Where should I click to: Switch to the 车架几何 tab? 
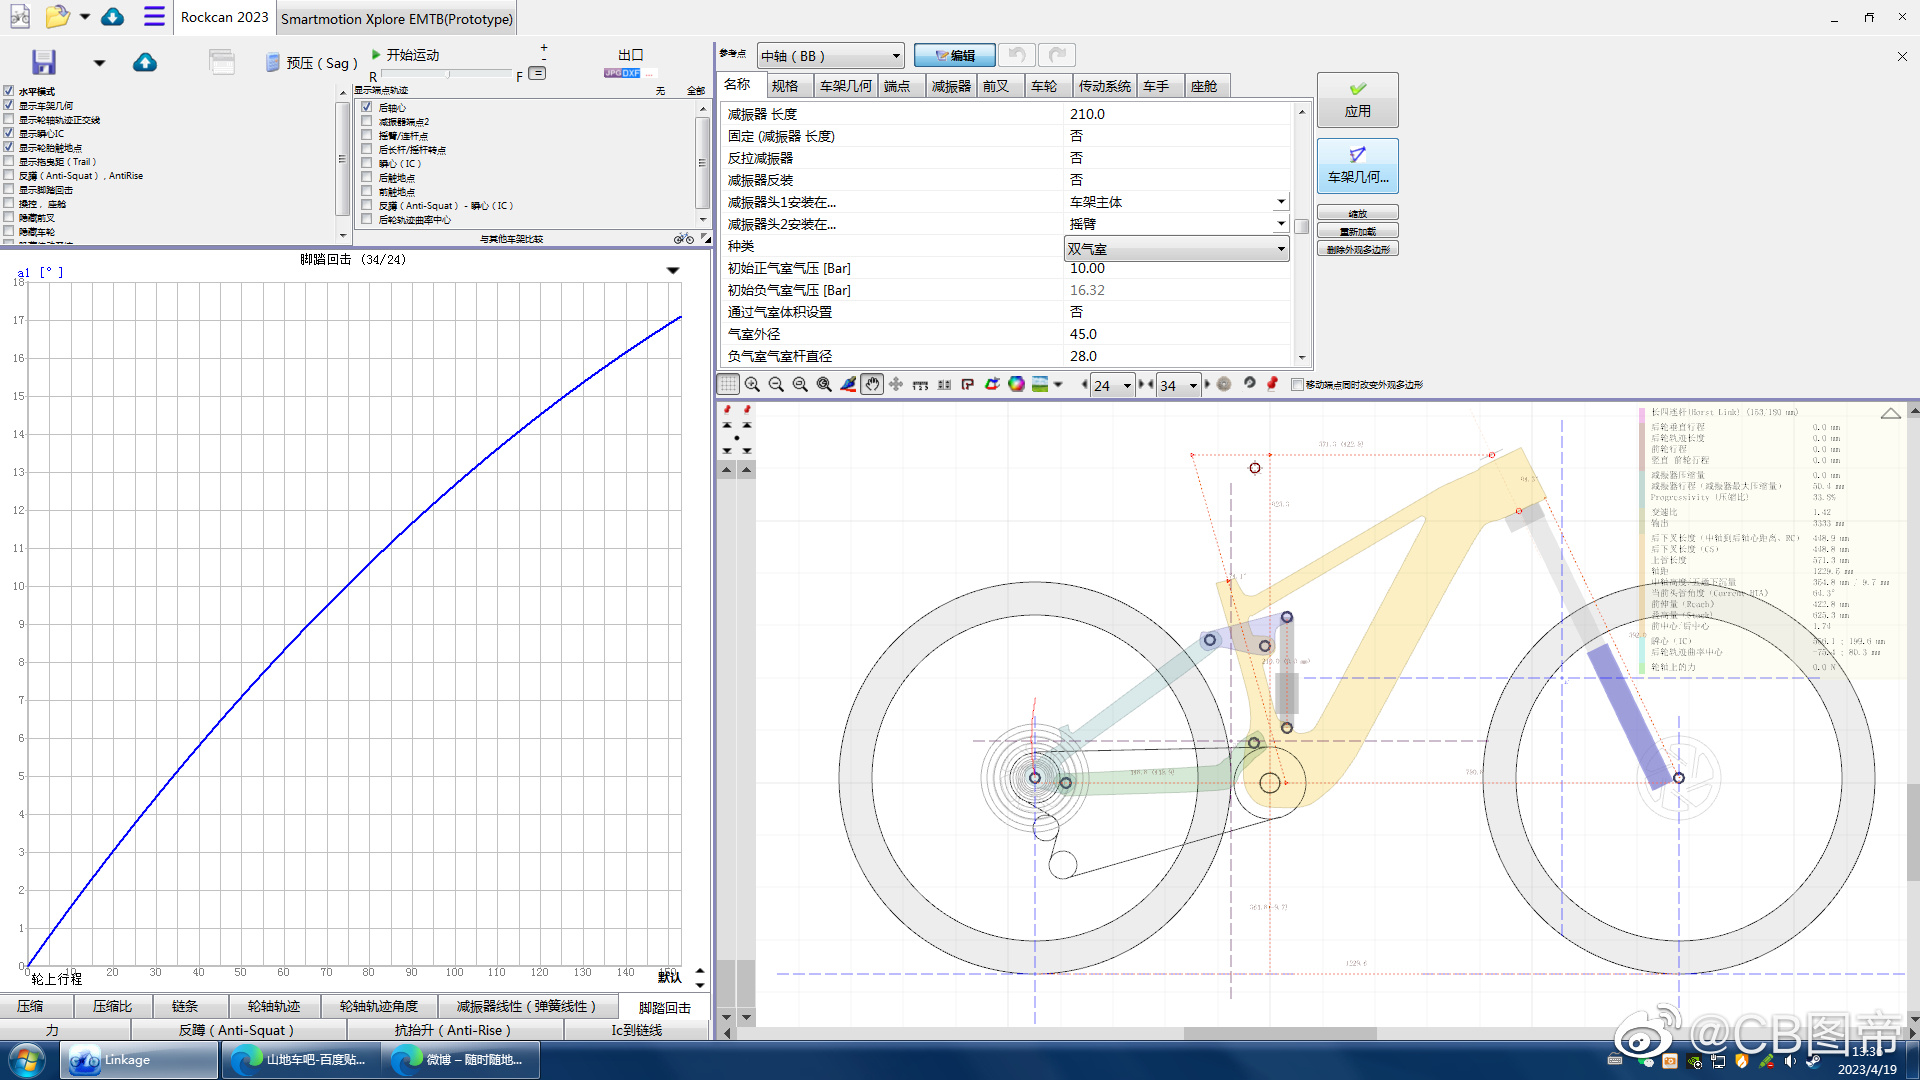pyautogui.click(x=846, y=86)
